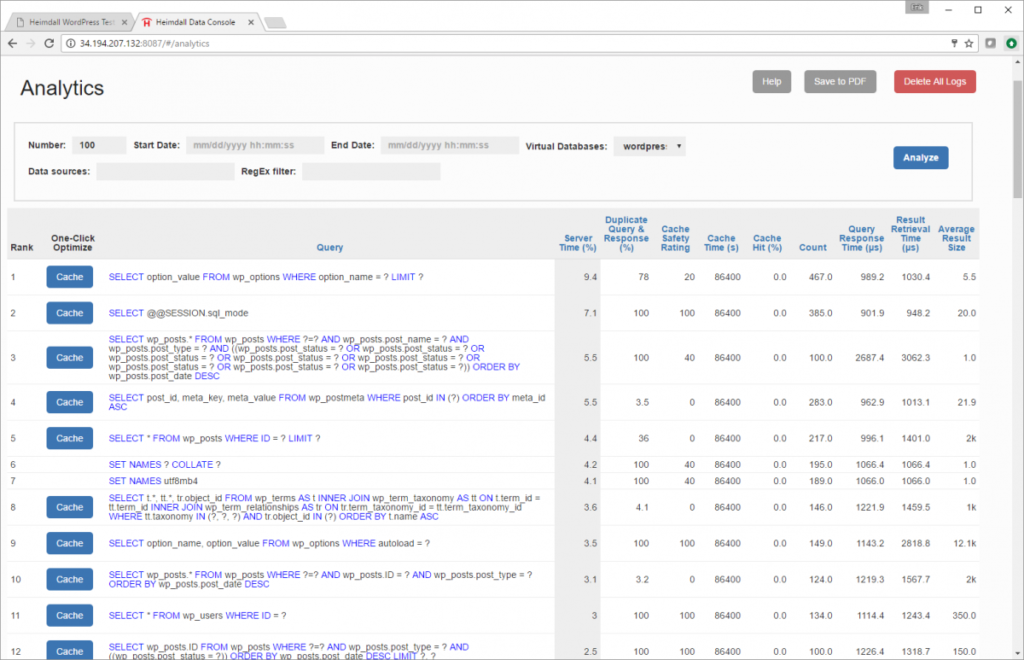Click the SET NAMES utf8mb4 query
Image resolution: width=1024 pixels, height=660 pixels.
coord(153,481)
